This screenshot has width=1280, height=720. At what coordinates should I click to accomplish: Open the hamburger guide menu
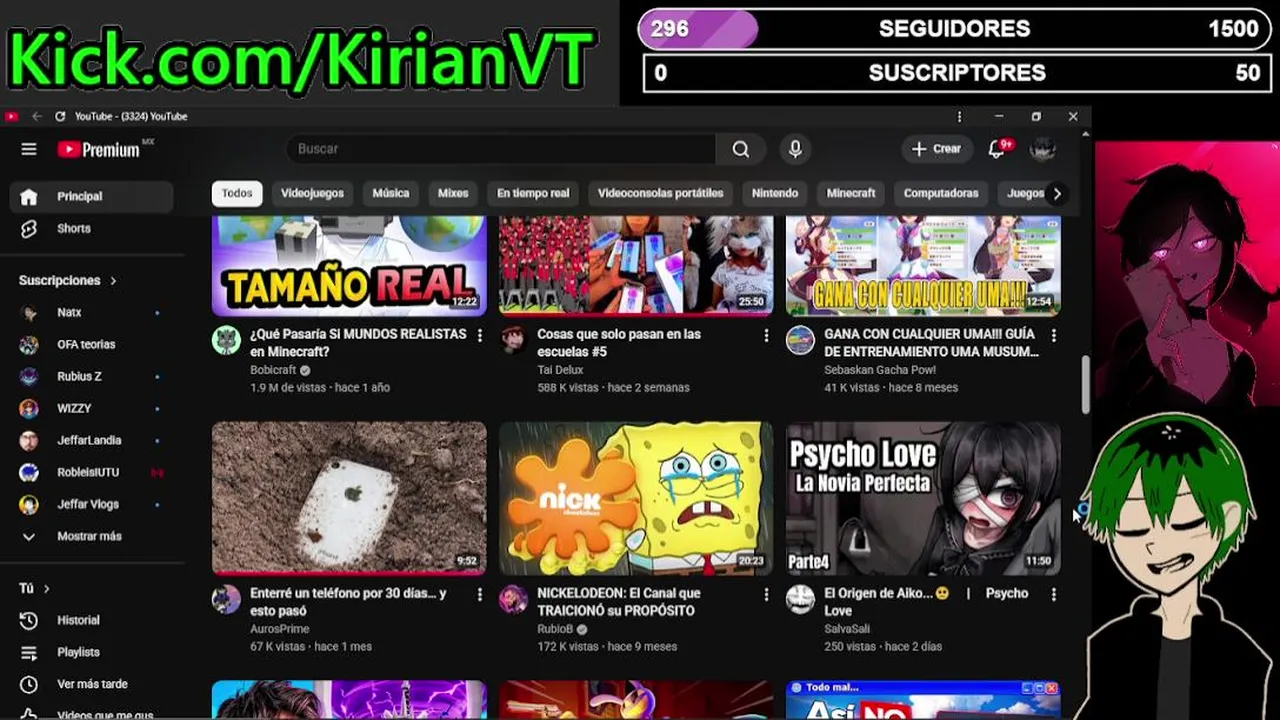pyautogui.click(x=29, y=149)
